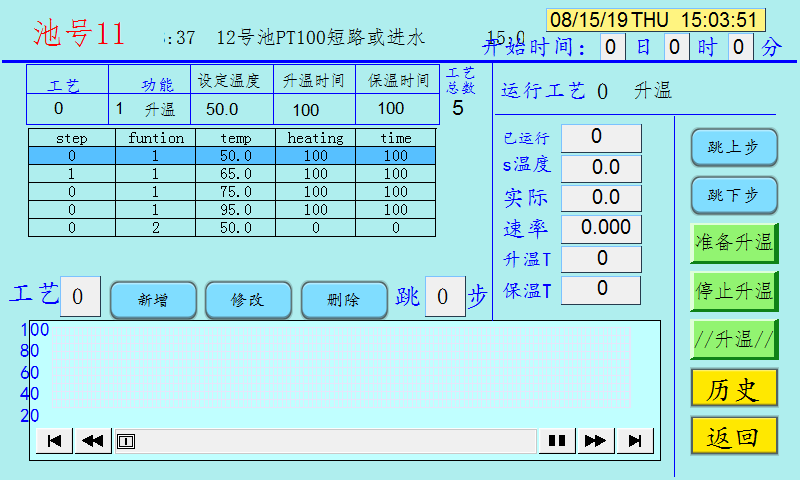Image resolution: width=800 pixels, height=480 pixels.
Task: Jump to end of trend chart
Action: 634,441
